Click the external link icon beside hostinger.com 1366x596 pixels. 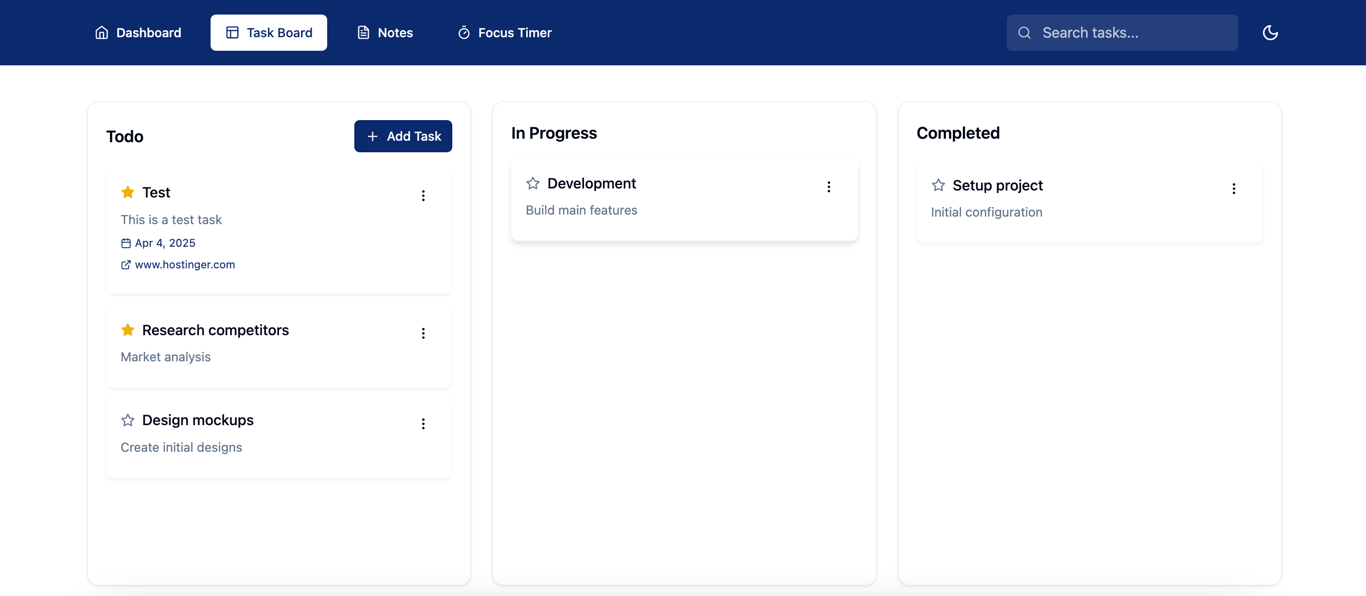[x=125, y=264]
